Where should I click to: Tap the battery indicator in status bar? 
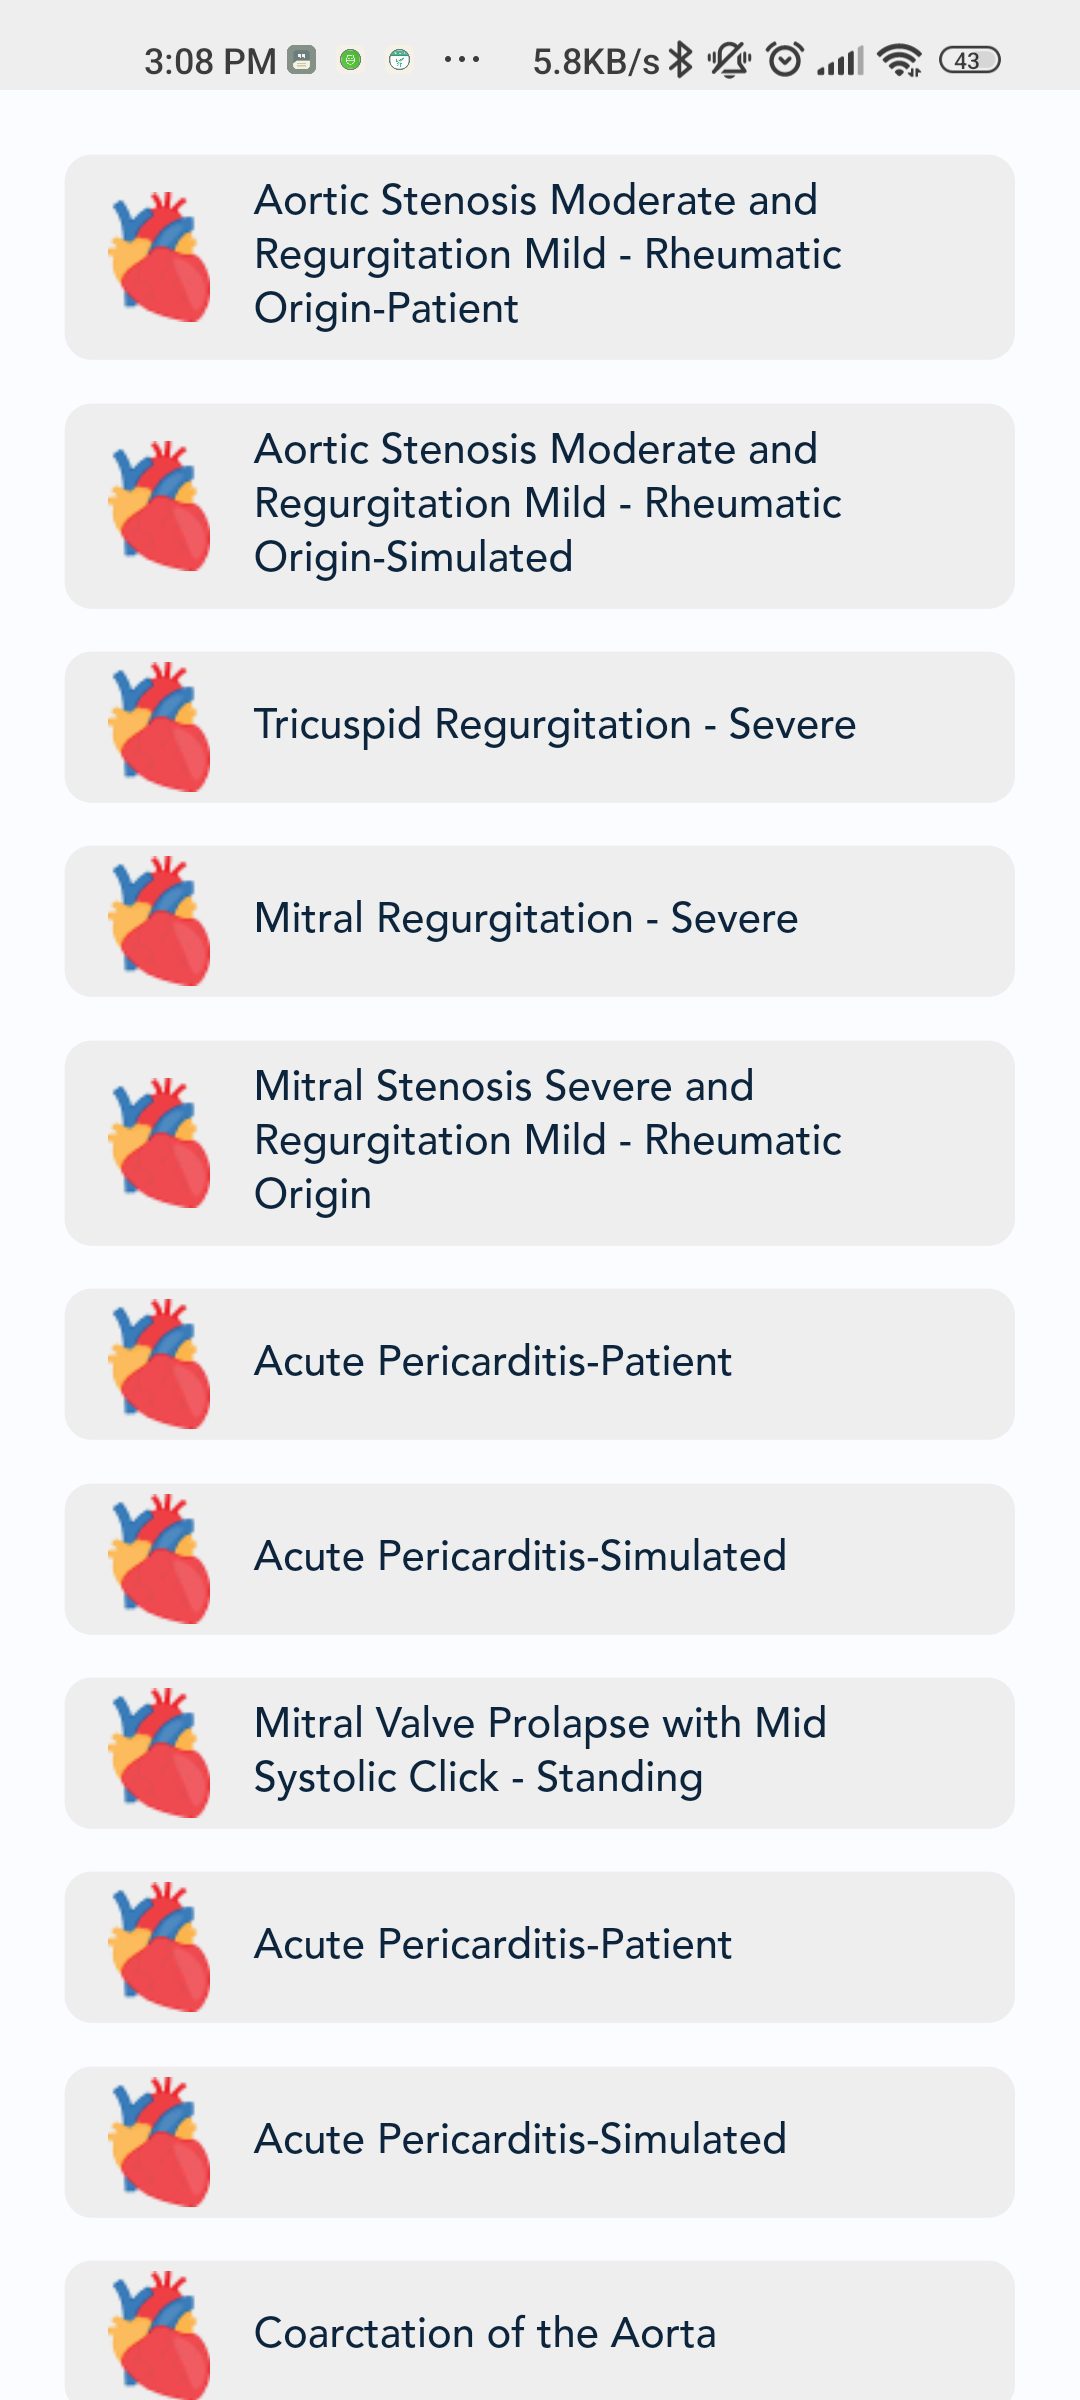tap(969, 60)
